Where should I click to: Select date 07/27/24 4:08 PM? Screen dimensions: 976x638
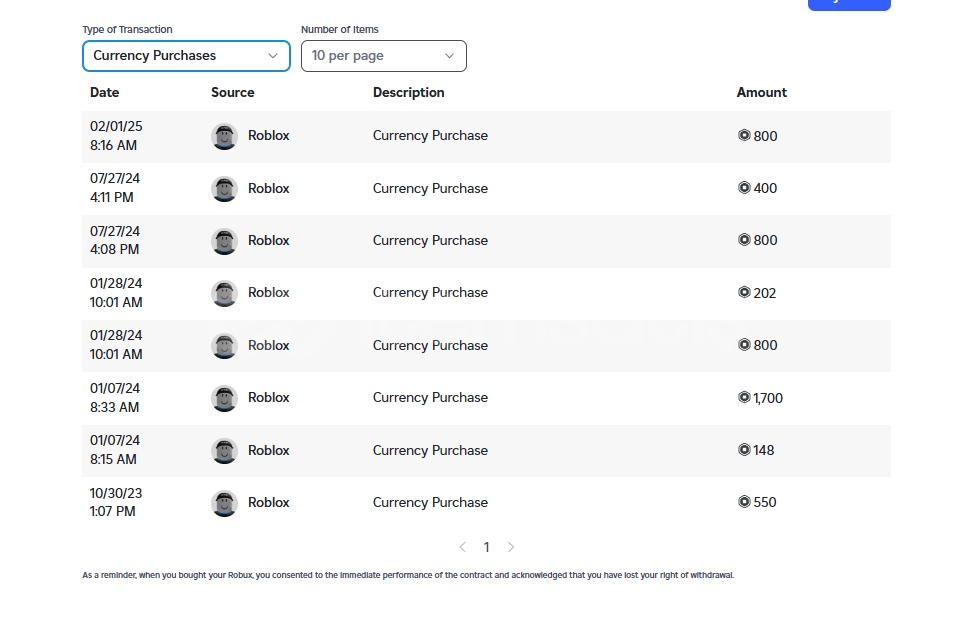tap(115, 240)
